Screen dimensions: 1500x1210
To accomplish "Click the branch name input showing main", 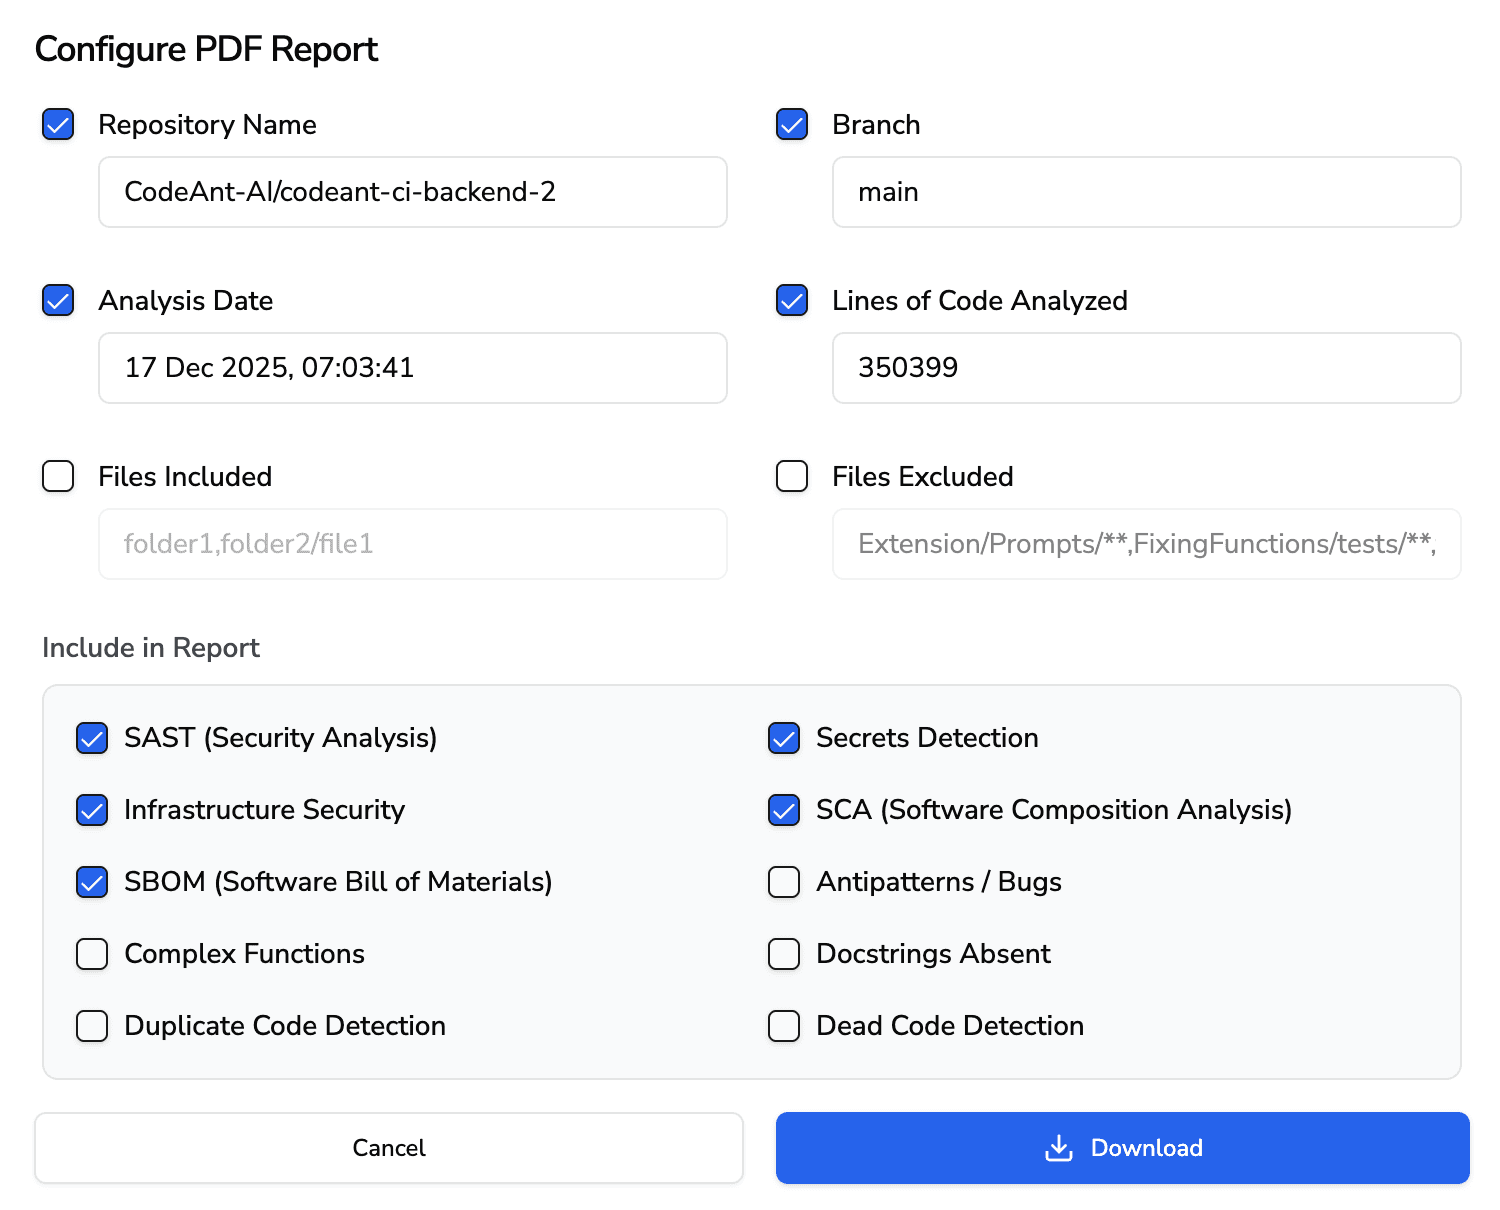I will 1146,192.
